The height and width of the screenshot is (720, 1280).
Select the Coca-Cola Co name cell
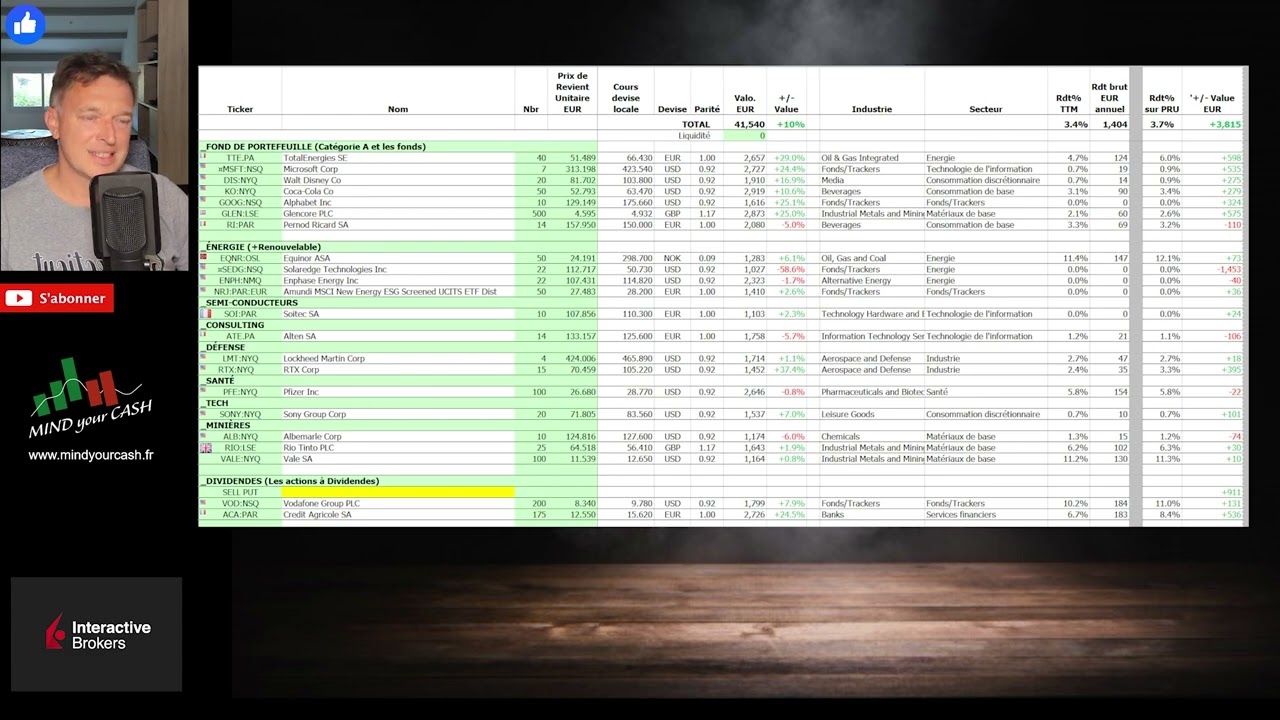pyautogui.click(x=398, y=191)
